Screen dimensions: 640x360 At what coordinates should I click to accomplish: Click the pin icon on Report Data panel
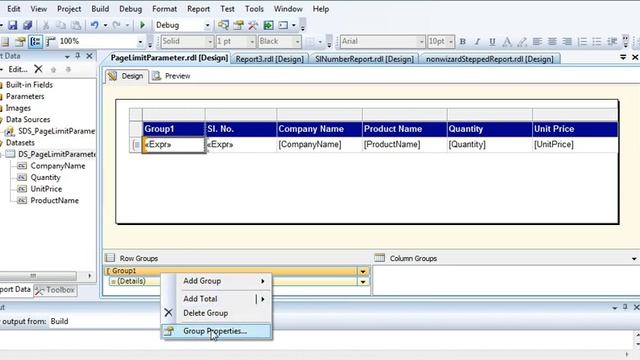pyautogui.click(x=78, y=56)
